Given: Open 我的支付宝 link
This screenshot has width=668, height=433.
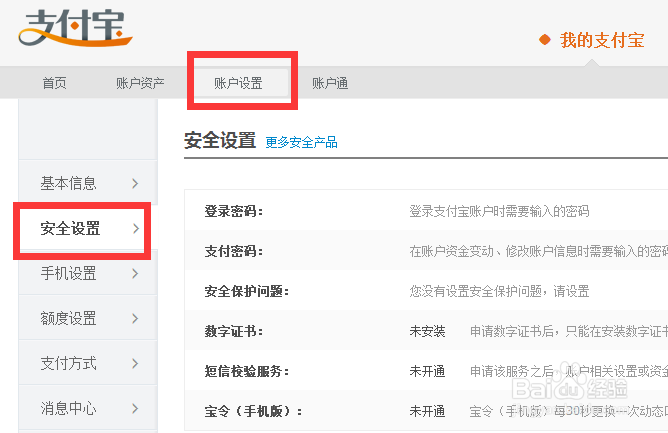Looking at the screenshot, I should (x=602, y=40).
